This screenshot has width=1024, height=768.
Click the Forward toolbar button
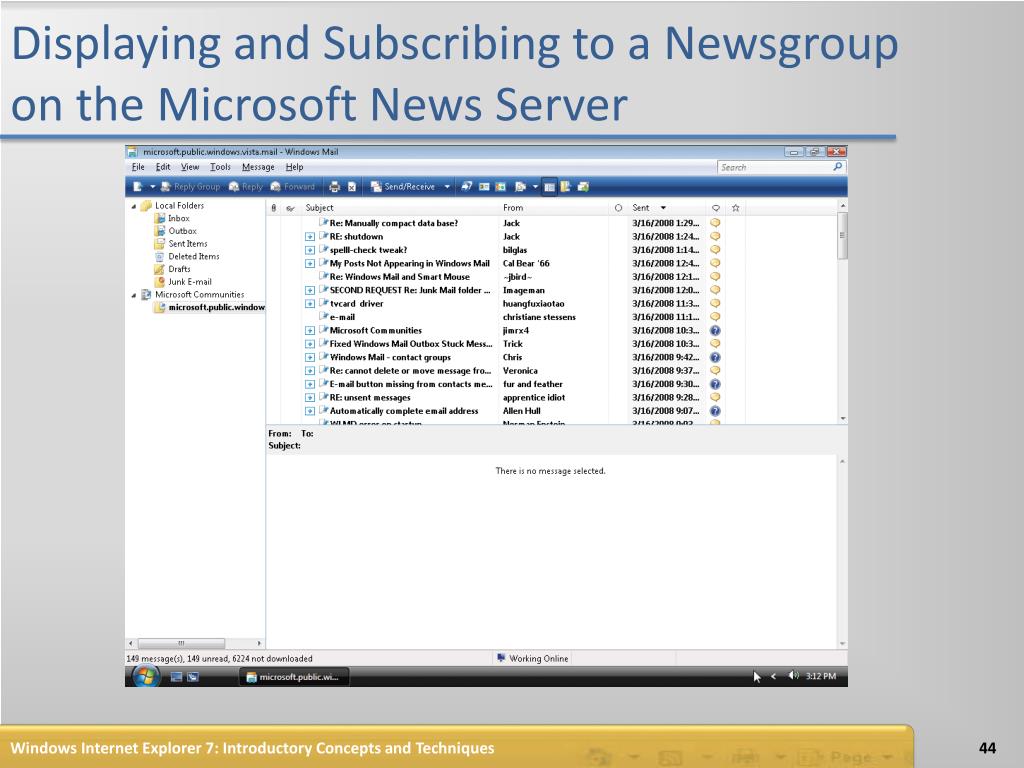293,187
